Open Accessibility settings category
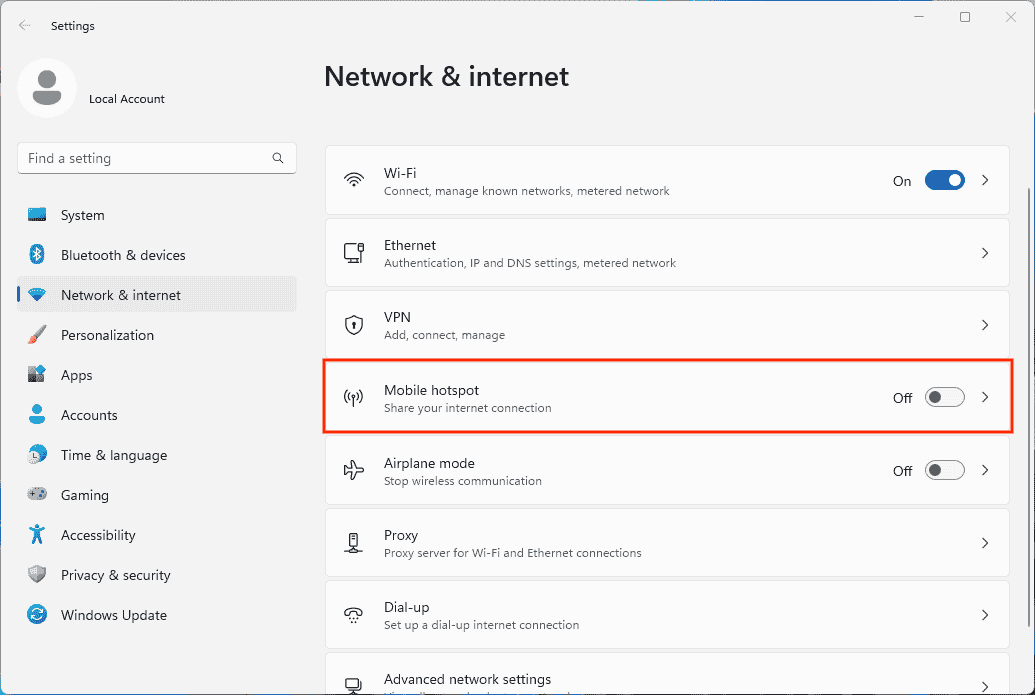This screenshot has height=695, width=1035. pos(156,535)
